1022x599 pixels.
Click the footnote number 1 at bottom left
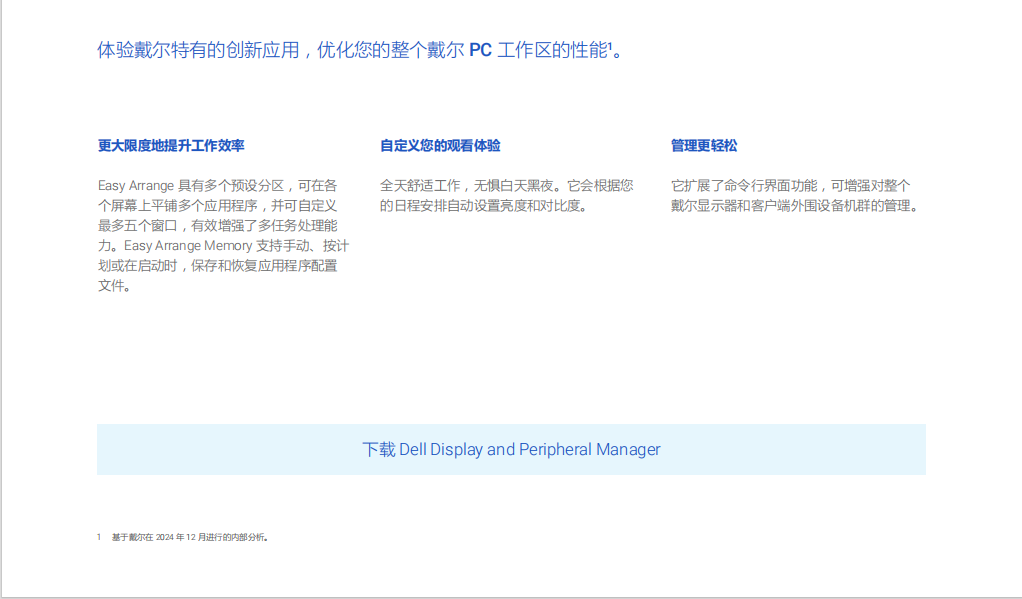click(99, 538)
